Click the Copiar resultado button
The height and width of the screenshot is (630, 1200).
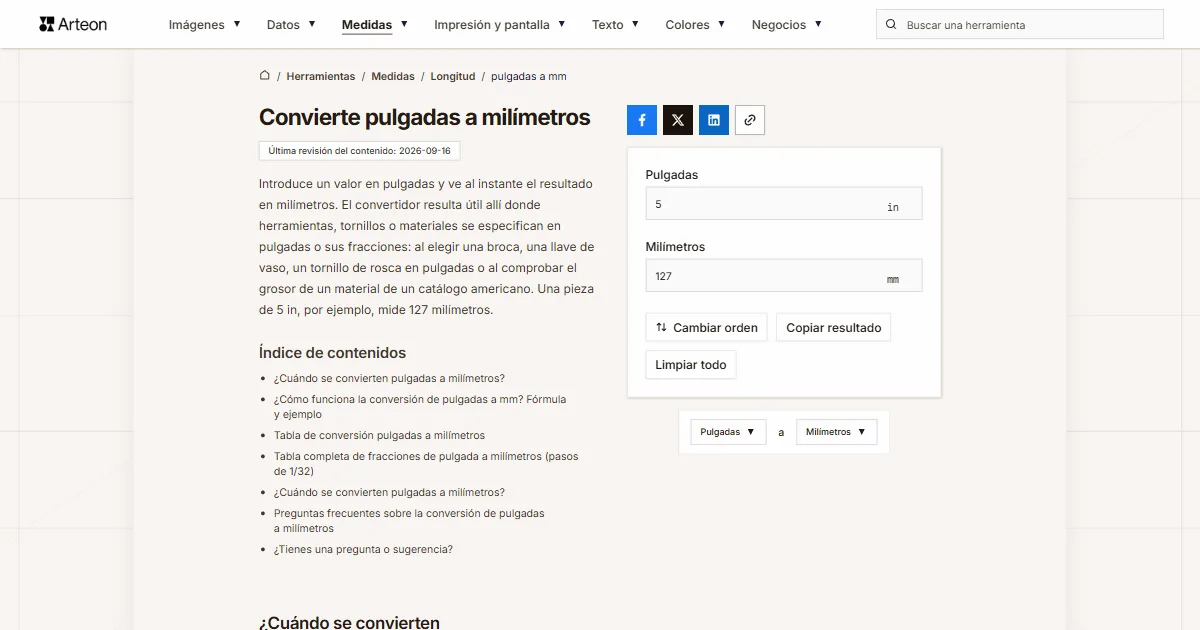[x=834, y=327]
